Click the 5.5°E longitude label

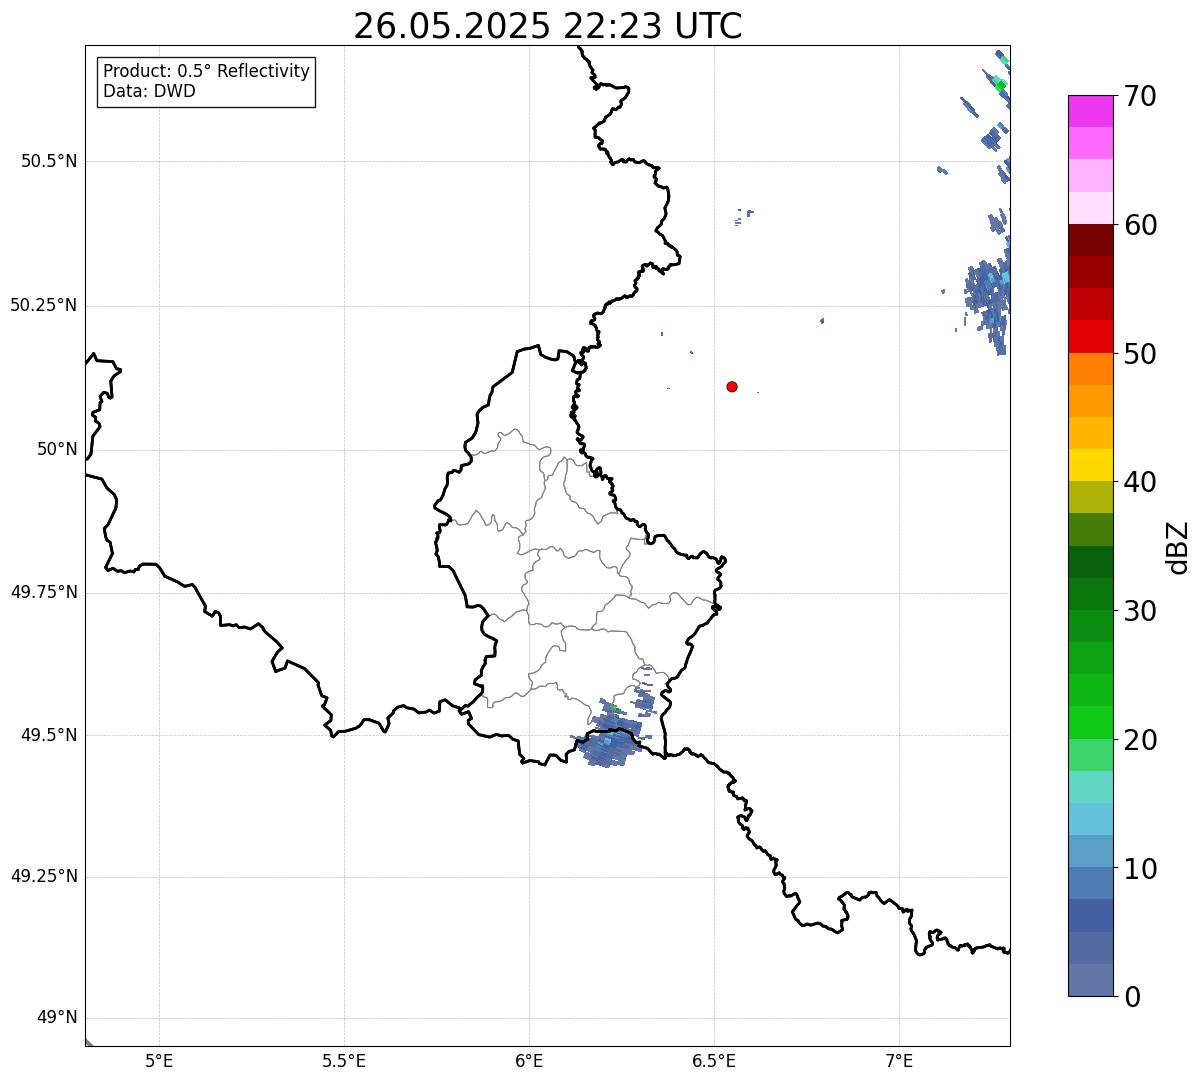click(344, 1060)
